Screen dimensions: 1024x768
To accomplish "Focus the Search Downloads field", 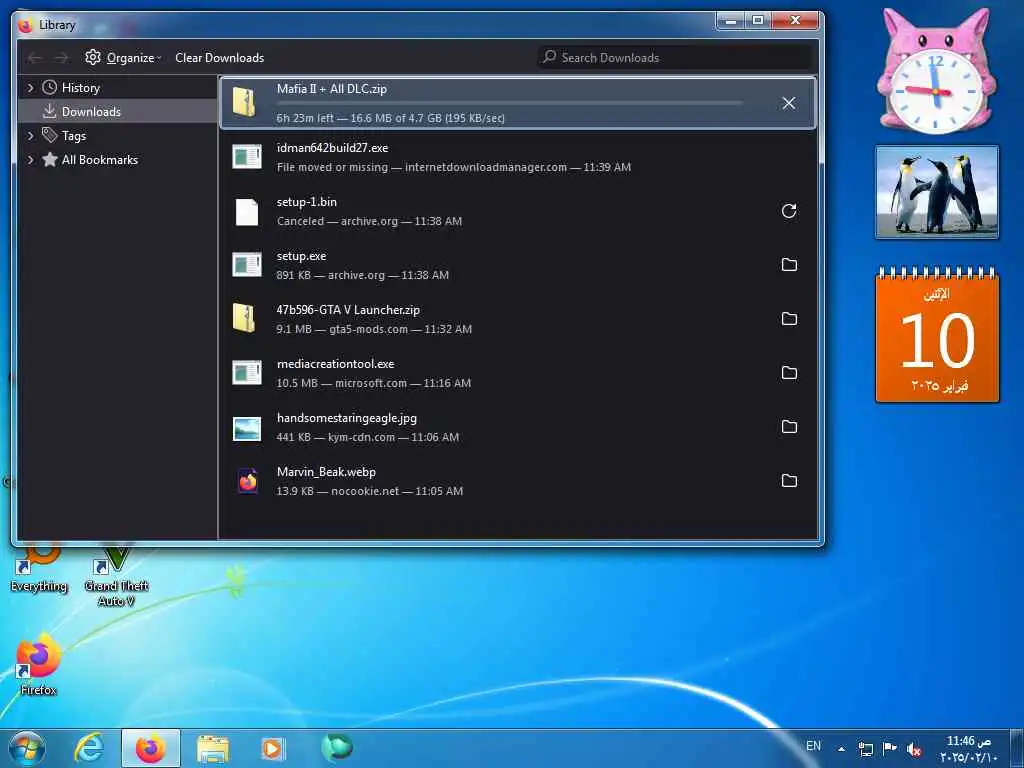I will (x=675, y=57).
